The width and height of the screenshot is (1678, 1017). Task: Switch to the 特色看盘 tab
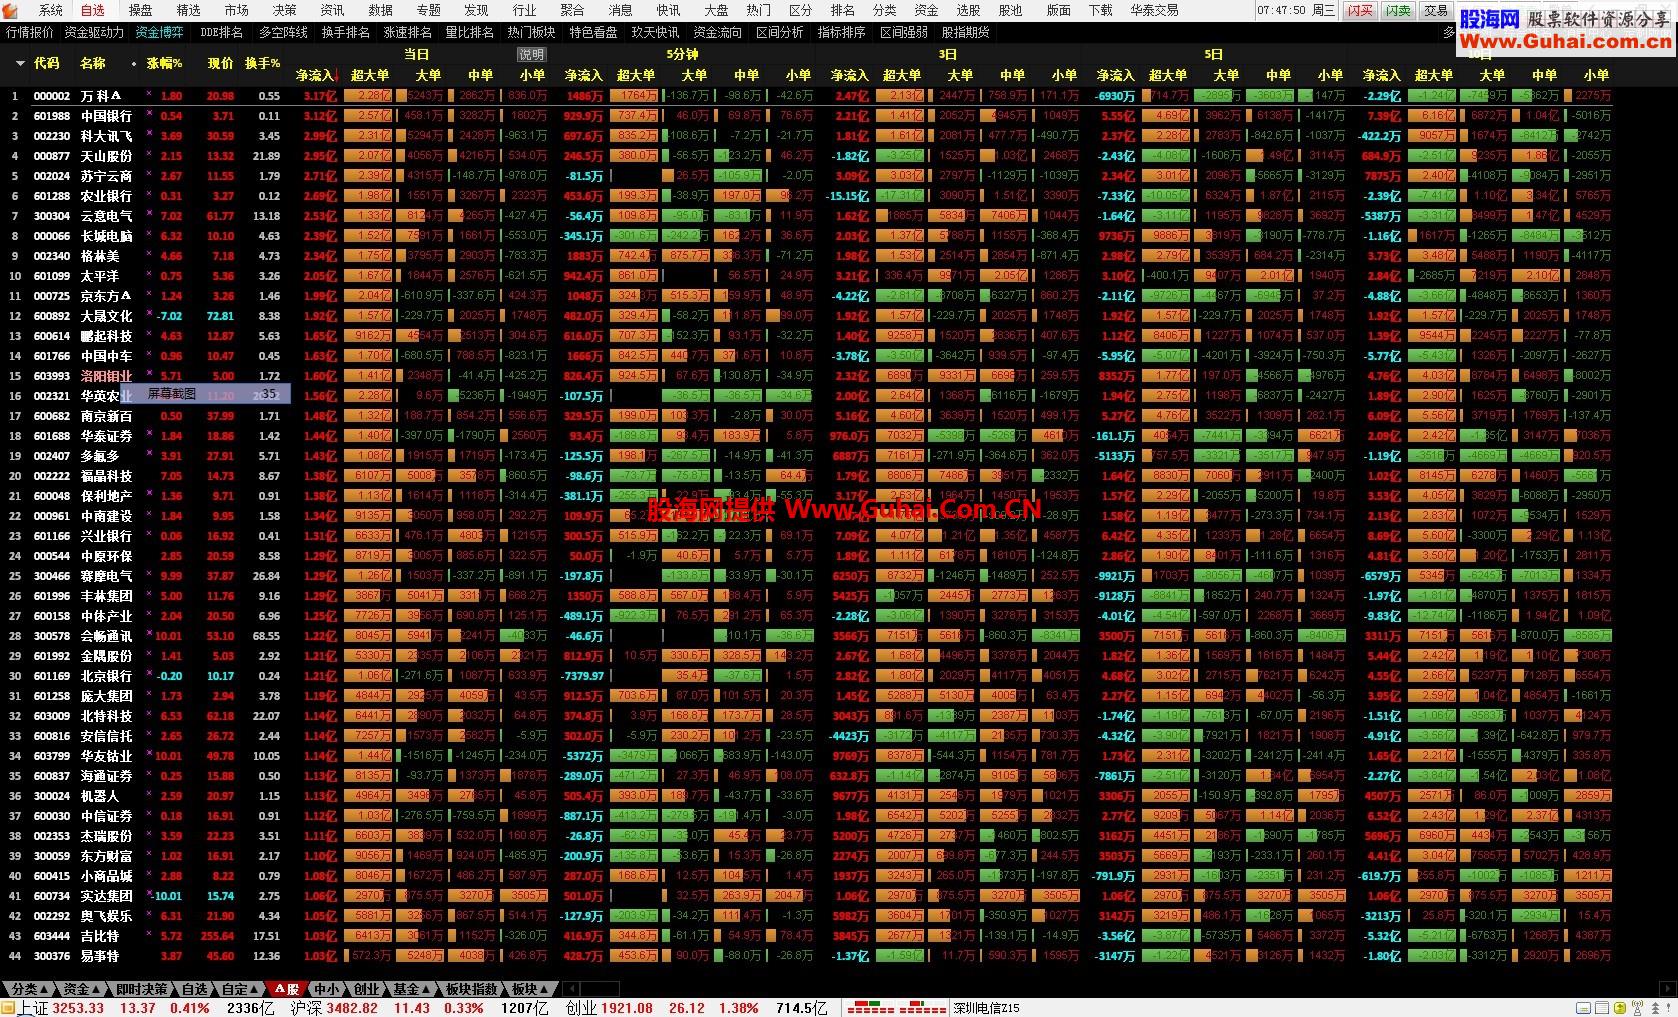[x=594, y=32]
